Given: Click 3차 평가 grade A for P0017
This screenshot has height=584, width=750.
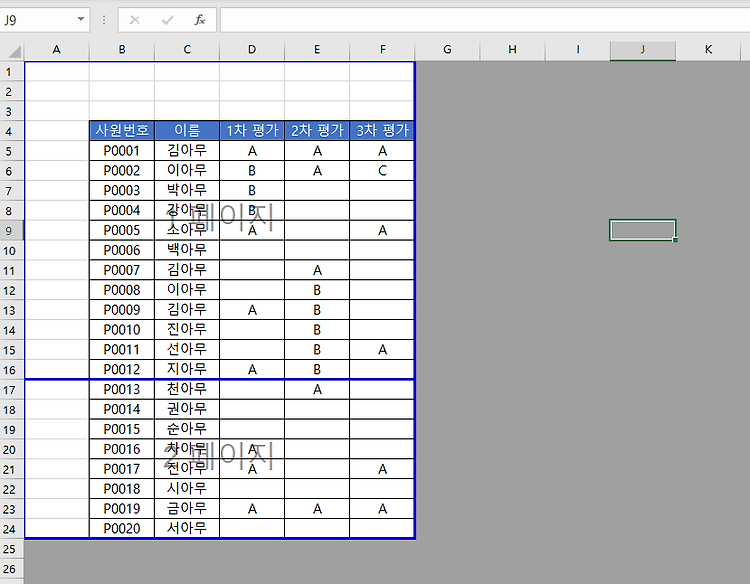Looking at the screenshot, I should click(382, 469).
